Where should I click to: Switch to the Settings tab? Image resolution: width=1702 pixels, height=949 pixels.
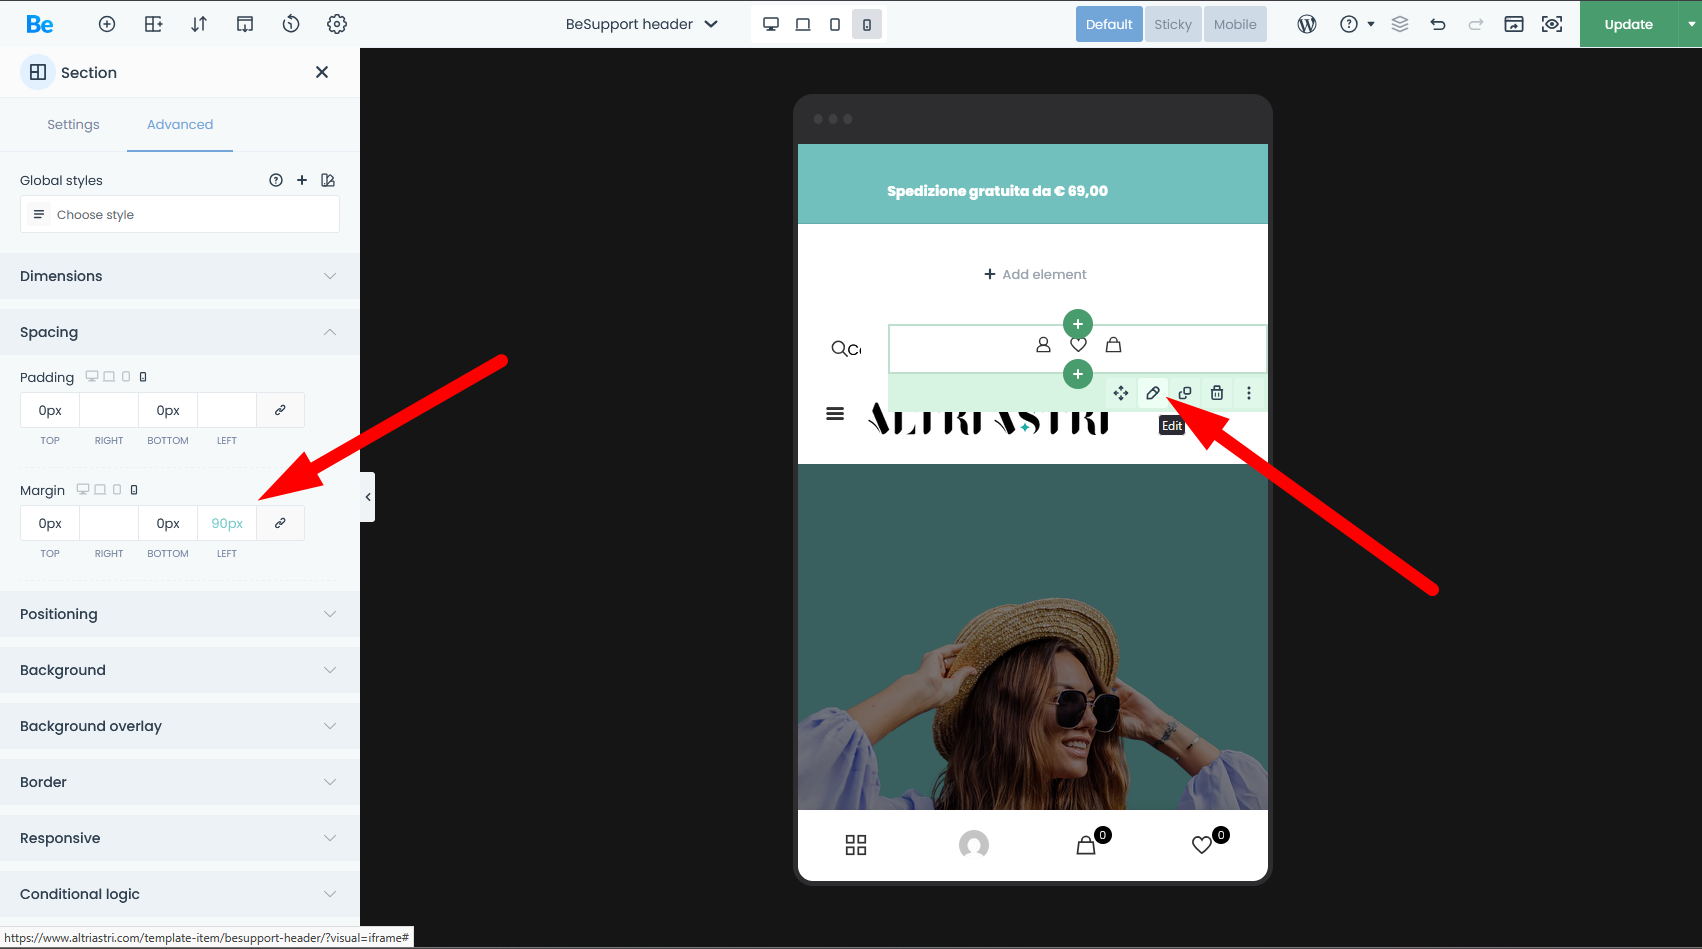pos(73,124)
